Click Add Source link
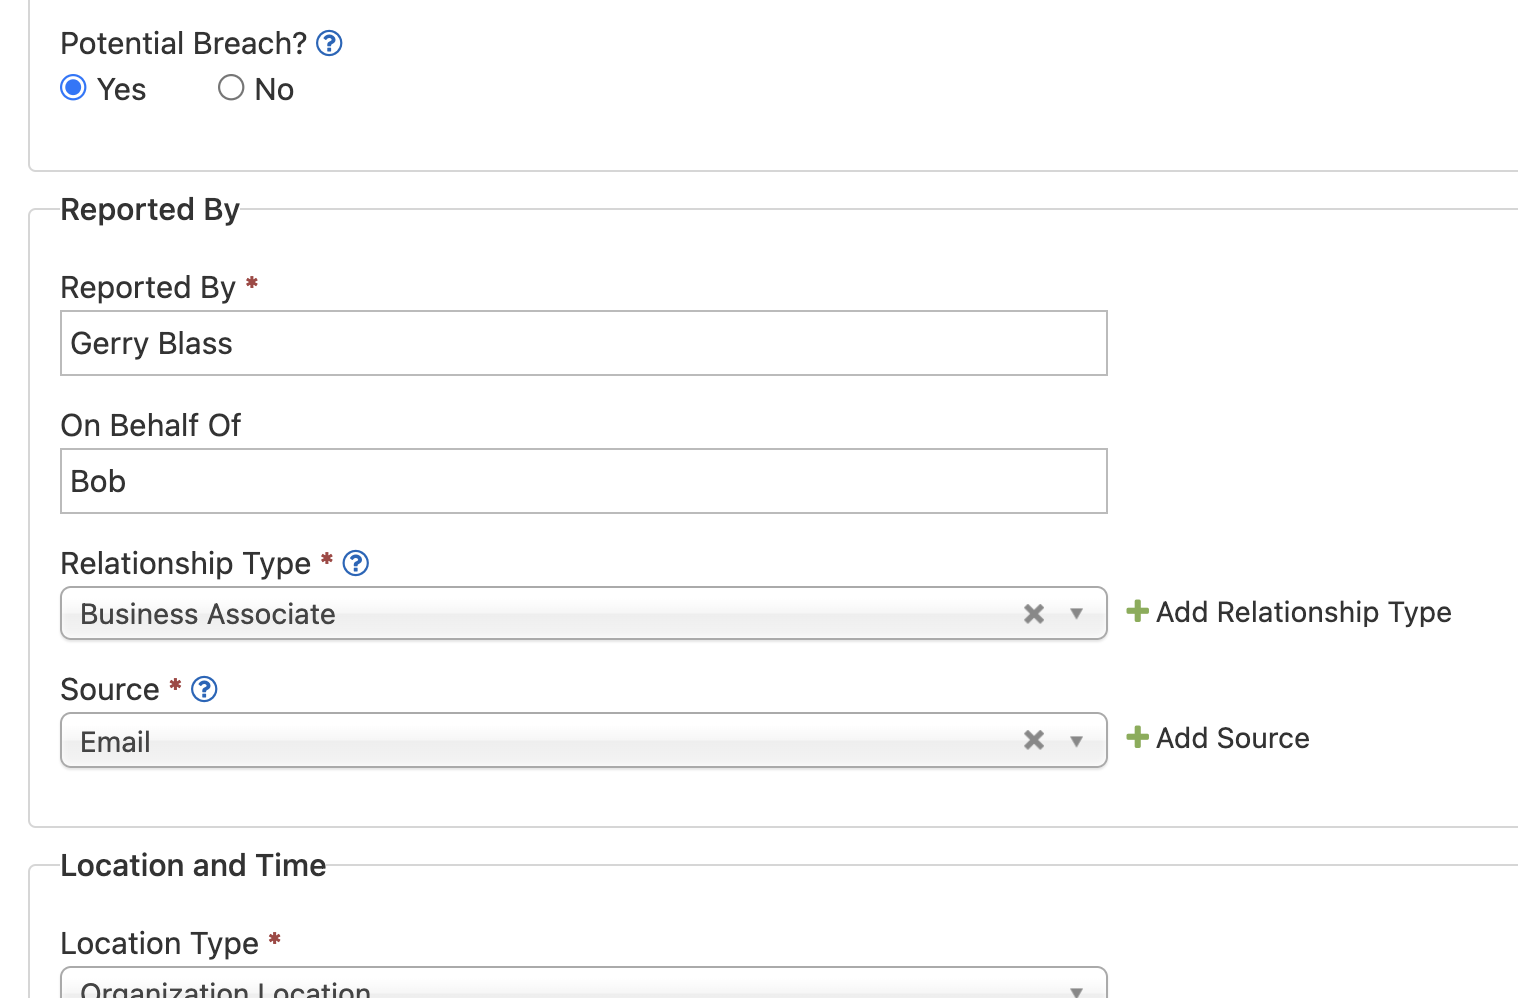This screenshot has height=998, width=1518. point(1232,738)
